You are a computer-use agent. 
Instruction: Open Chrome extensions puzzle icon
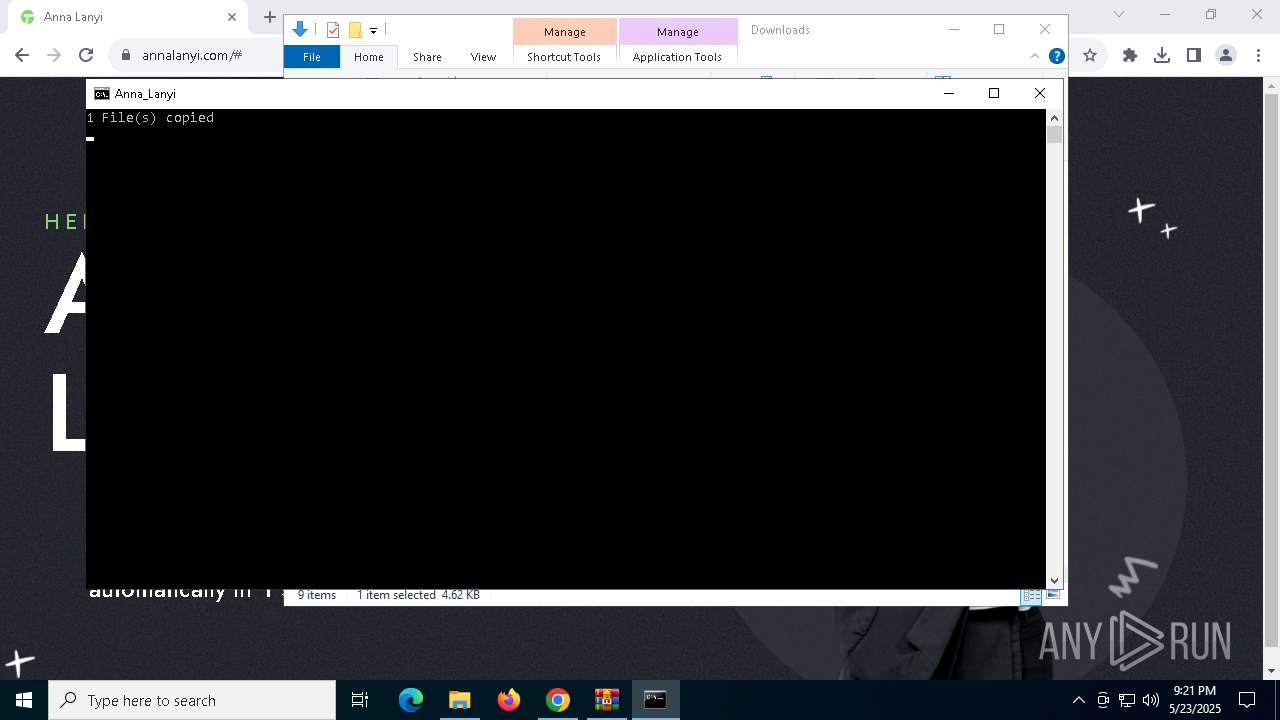pyautogui.click(x=1130, y=56)
